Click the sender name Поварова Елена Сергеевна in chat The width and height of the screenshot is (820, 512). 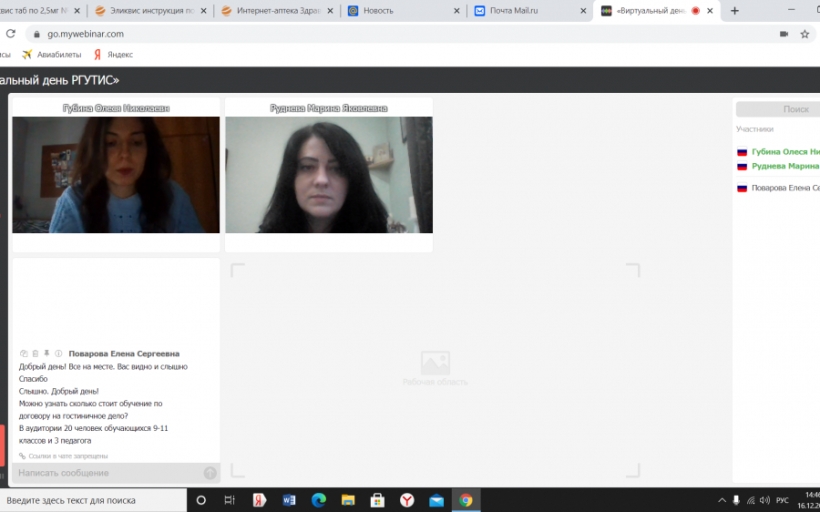(124, 354)
